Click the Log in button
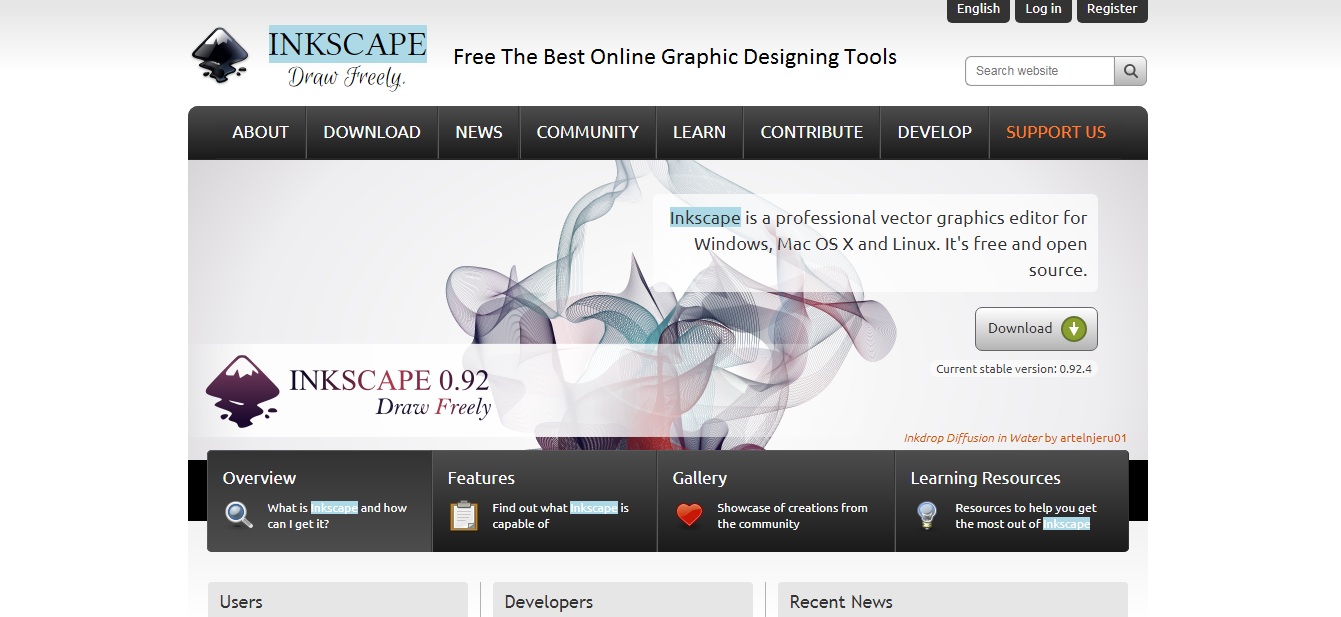Image resolution: width=1341 pixels, height=617 pixels. [x=1042, y=9]
